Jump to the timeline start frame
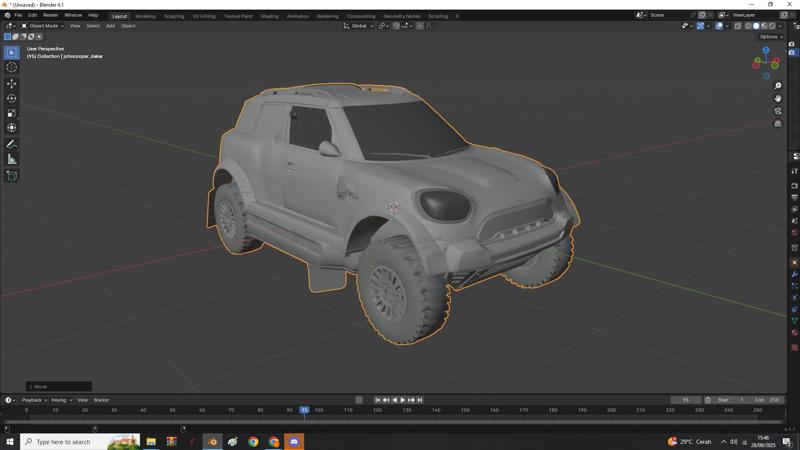 tap(378, 400)
